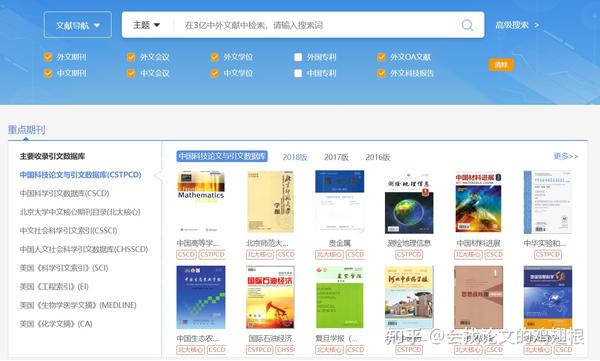
Task: Select 北京大学中文核心期刊目录(北大核心) in sidebar
Action: [80, 212]
